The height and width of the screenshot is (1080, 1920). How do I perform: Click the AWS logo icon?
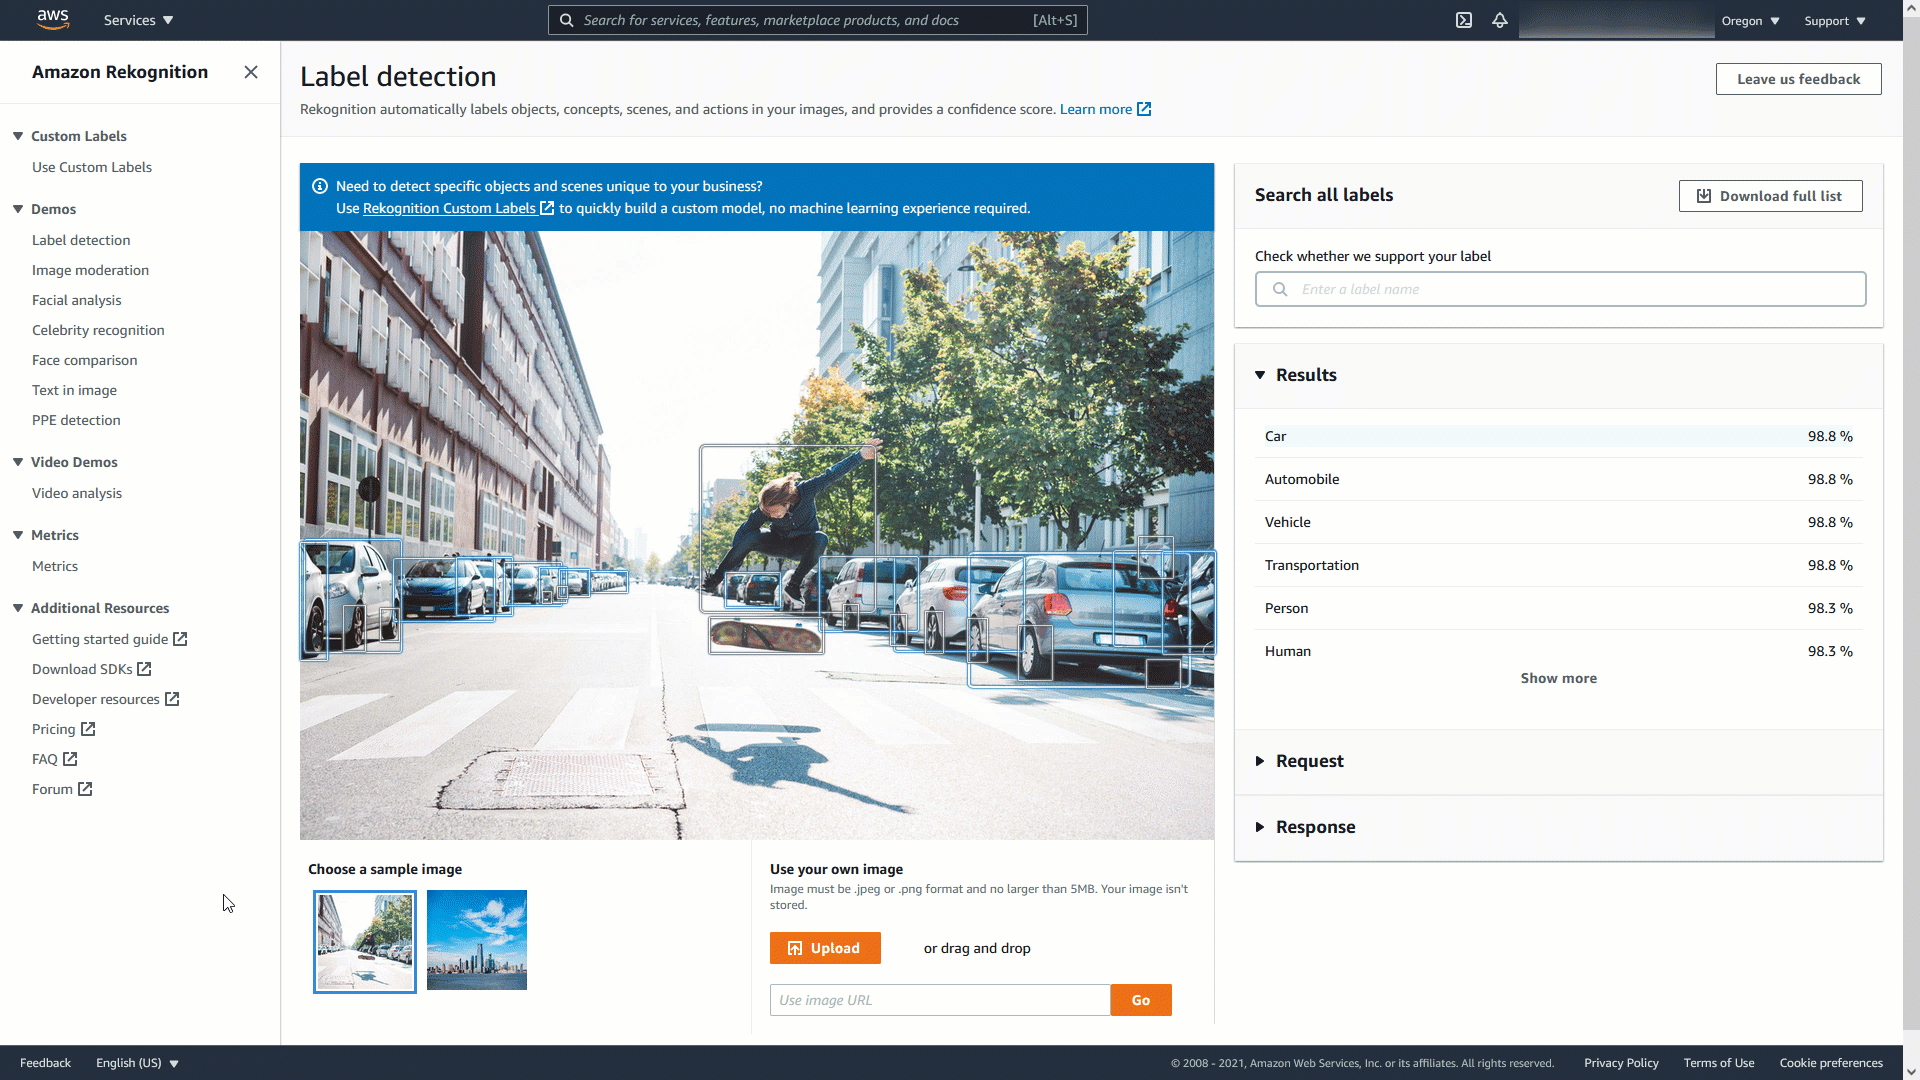pos(52,19)
